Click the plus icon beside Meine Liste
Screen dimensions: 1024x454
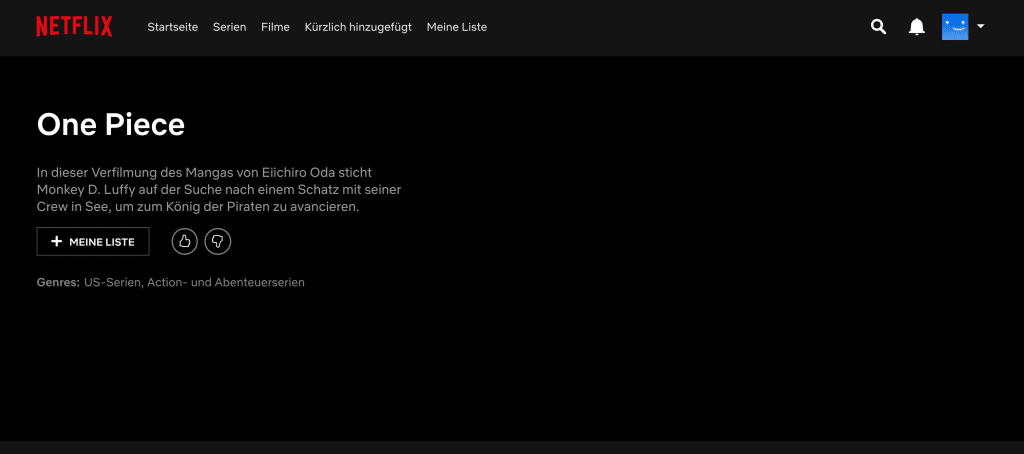click(x=57, y=242)
